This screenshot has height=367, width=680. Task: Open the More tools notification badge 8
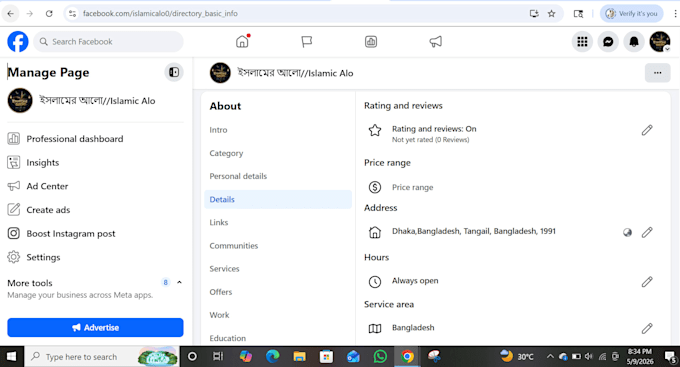click(x=165, y=282)
